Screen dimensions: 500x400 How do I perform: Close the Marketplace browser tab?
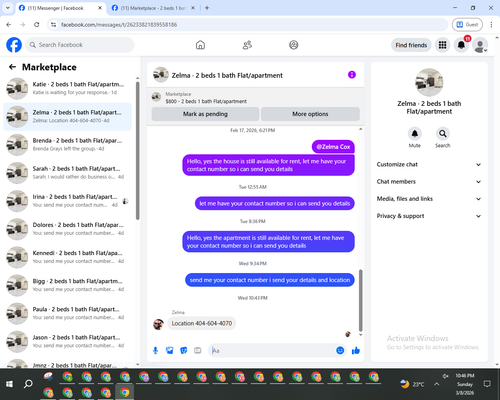[x=193, y=8]
